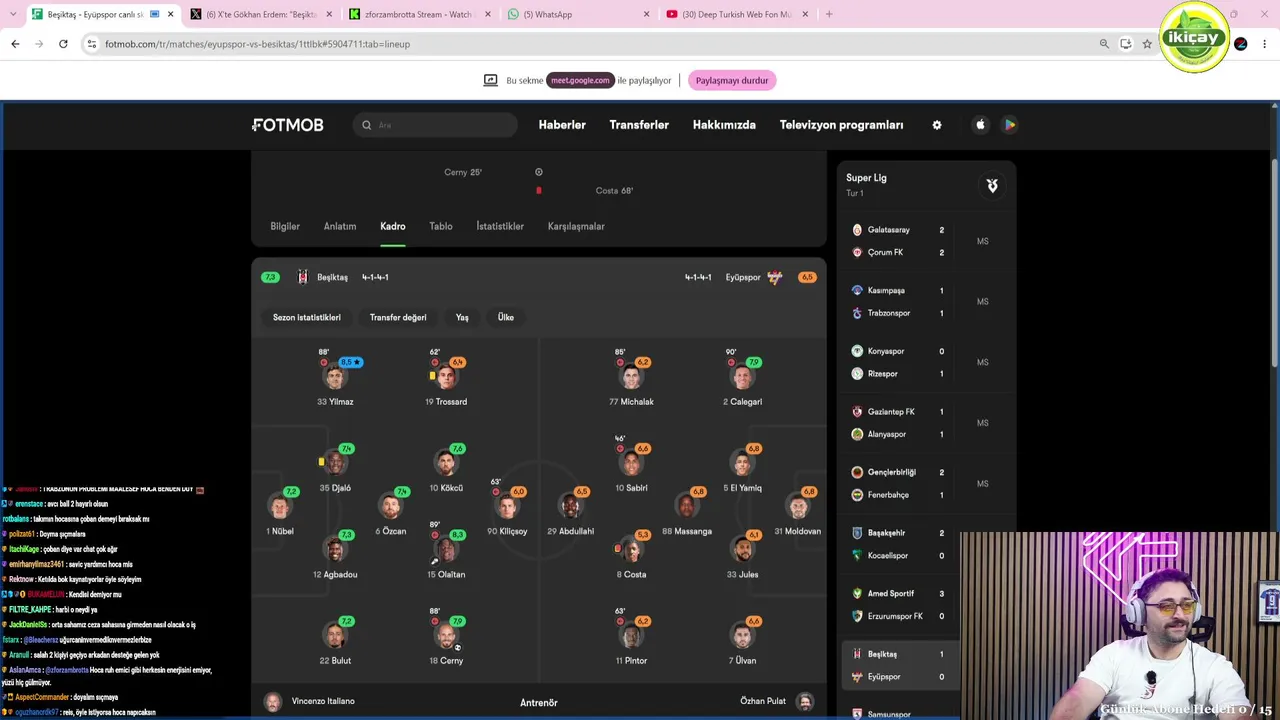This screenshot has width=1280, height=720.
Task: Close the WhatsApp browser tab
Action: pos(646,14)
